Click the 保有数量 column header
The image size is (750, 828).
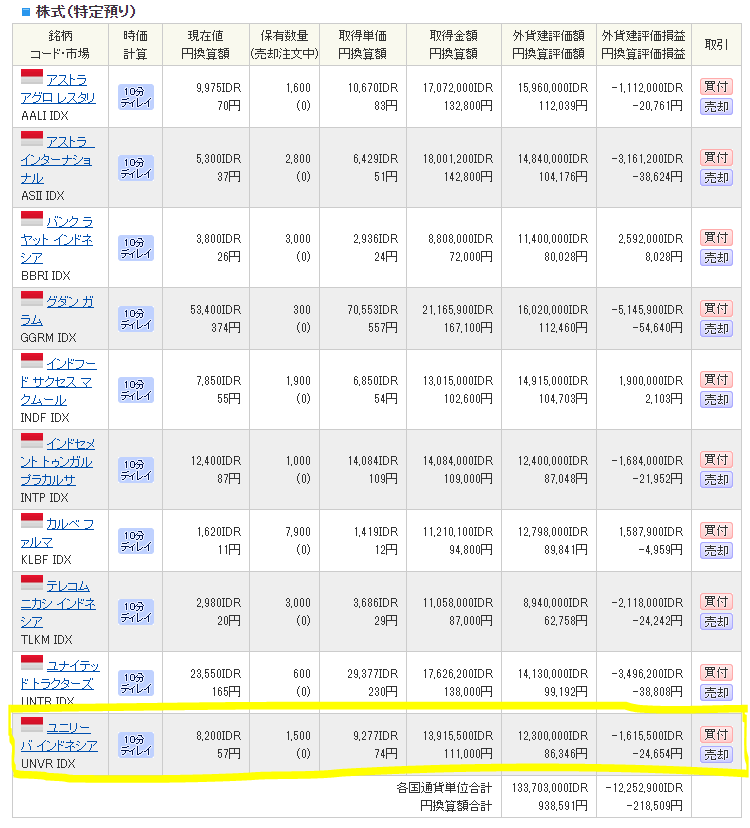pyautogui.click(x=284, y=44)
